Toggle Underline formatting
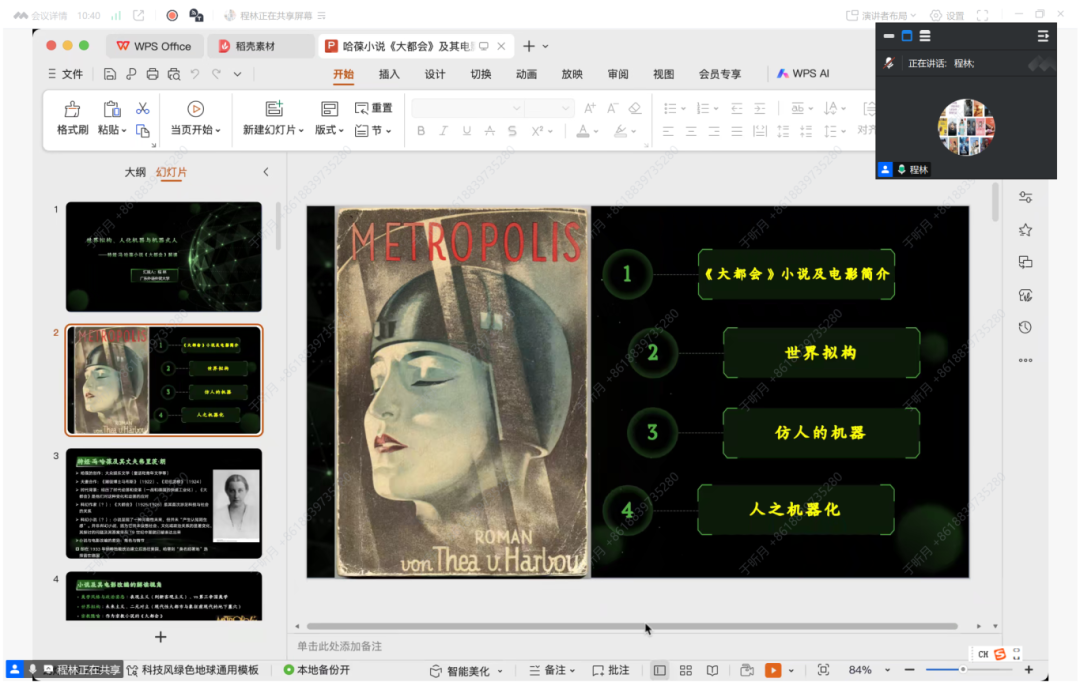 click(x=466, y=131)
